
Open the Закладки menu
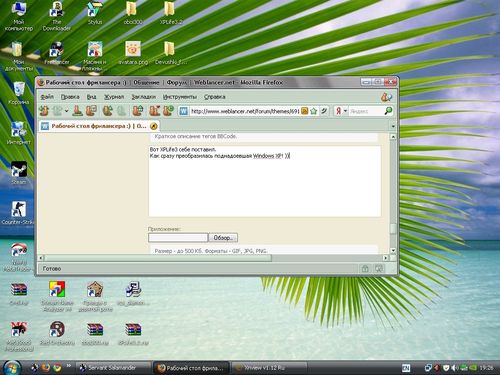click(143, 97)
